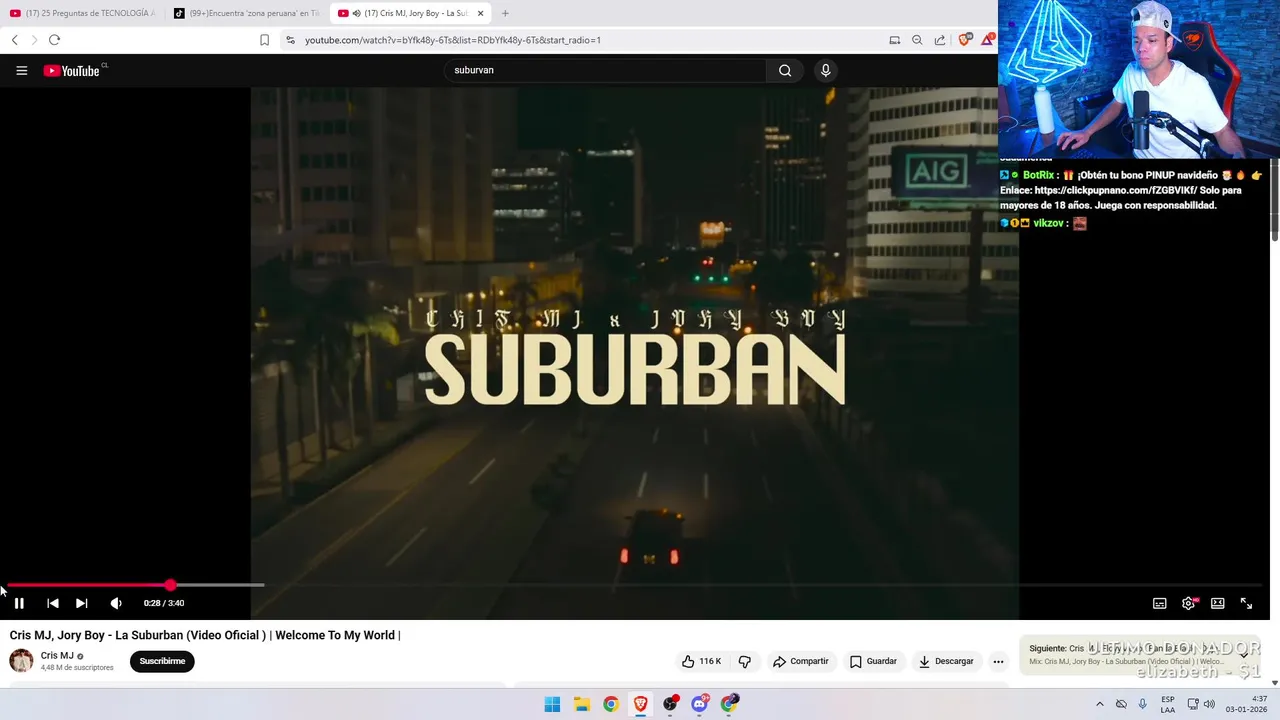
Task: Open the ESP LAA language switcher
Action: click(1168, 704)
